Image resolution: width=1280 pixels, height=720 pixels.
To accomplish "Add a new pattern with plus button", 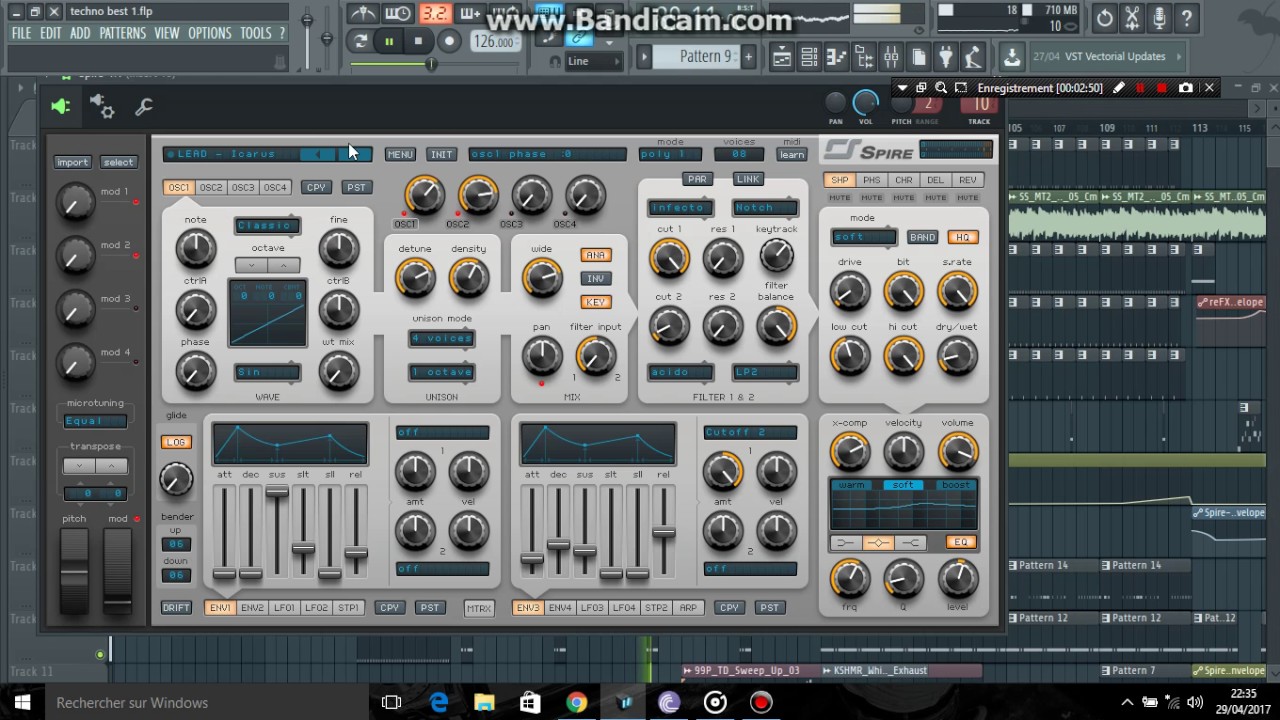I will coord(748,56).
